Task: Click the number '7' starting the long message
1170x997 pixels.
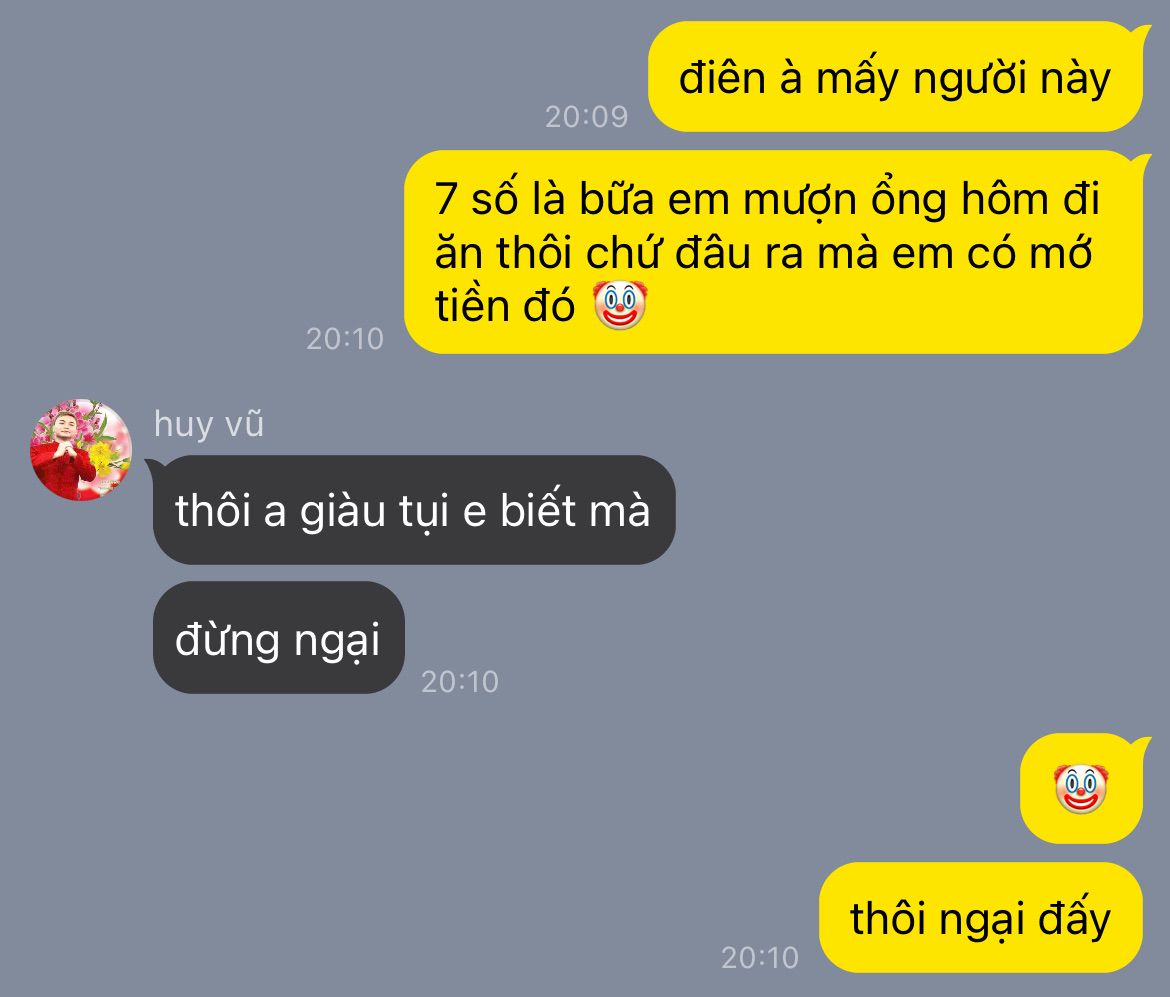Action: click(445, 199)
